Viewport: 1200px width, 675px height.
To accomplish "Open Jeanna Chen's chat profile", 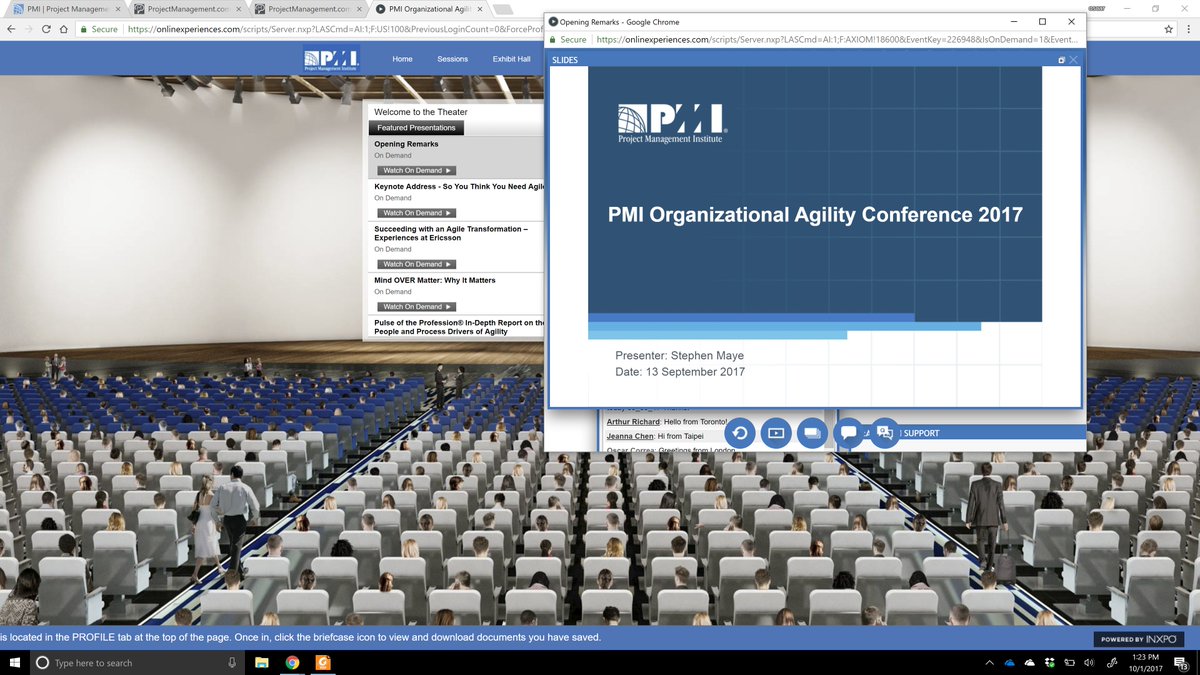I will pos(630,436).
